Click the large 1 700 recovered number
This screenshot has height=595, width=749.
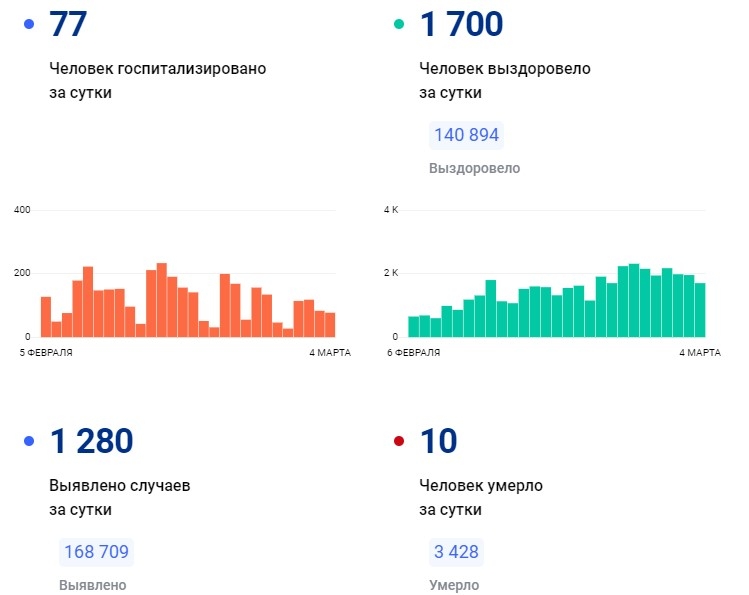[461, 24]
